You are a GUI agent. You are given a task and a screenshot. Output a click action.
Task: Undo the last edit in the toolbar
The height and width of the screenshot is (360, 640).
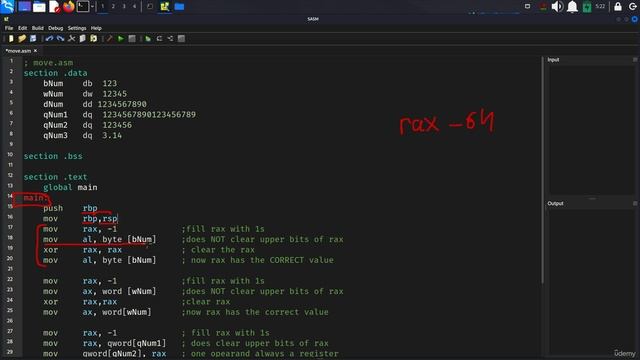click(x=49, y=38)
